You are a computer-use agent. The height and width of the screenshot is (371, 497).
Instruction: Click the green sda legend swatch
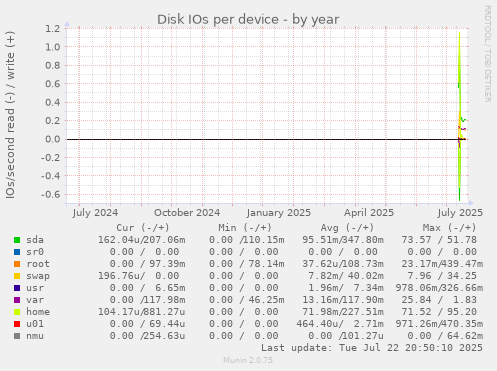tap(17, 240)
